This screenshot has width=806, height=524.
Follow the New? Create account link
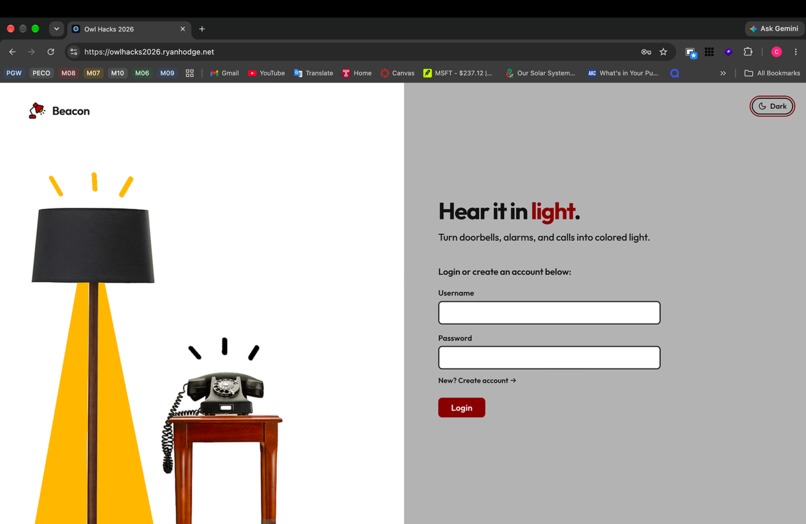(x=477, y=381)
